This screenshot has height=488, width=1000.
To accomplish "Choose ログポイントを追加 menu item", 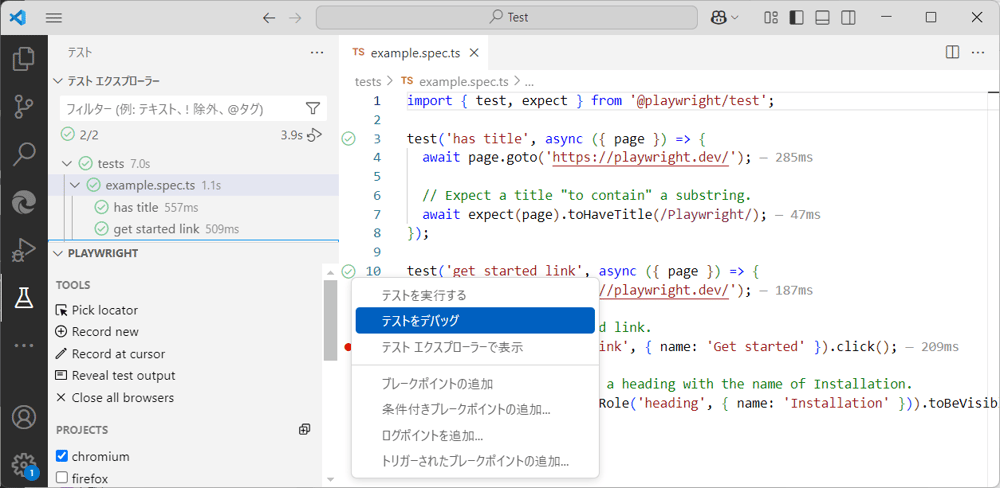I will [x=475, y=436].
